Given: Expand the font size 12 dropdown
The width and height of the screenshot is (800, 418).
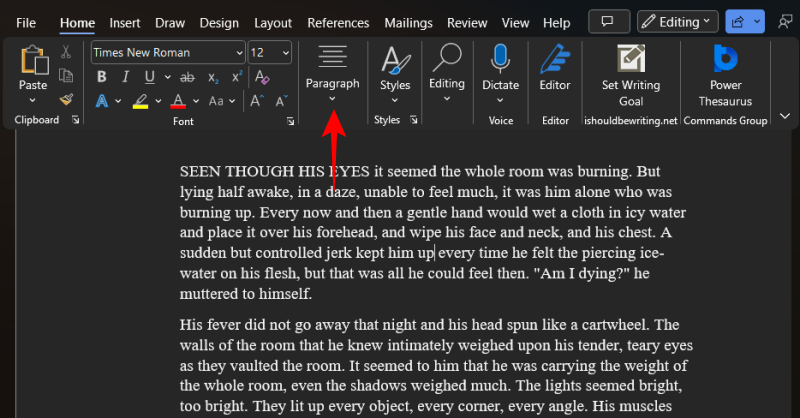Looking at the screenshot, I should click(x=287, y=52).
